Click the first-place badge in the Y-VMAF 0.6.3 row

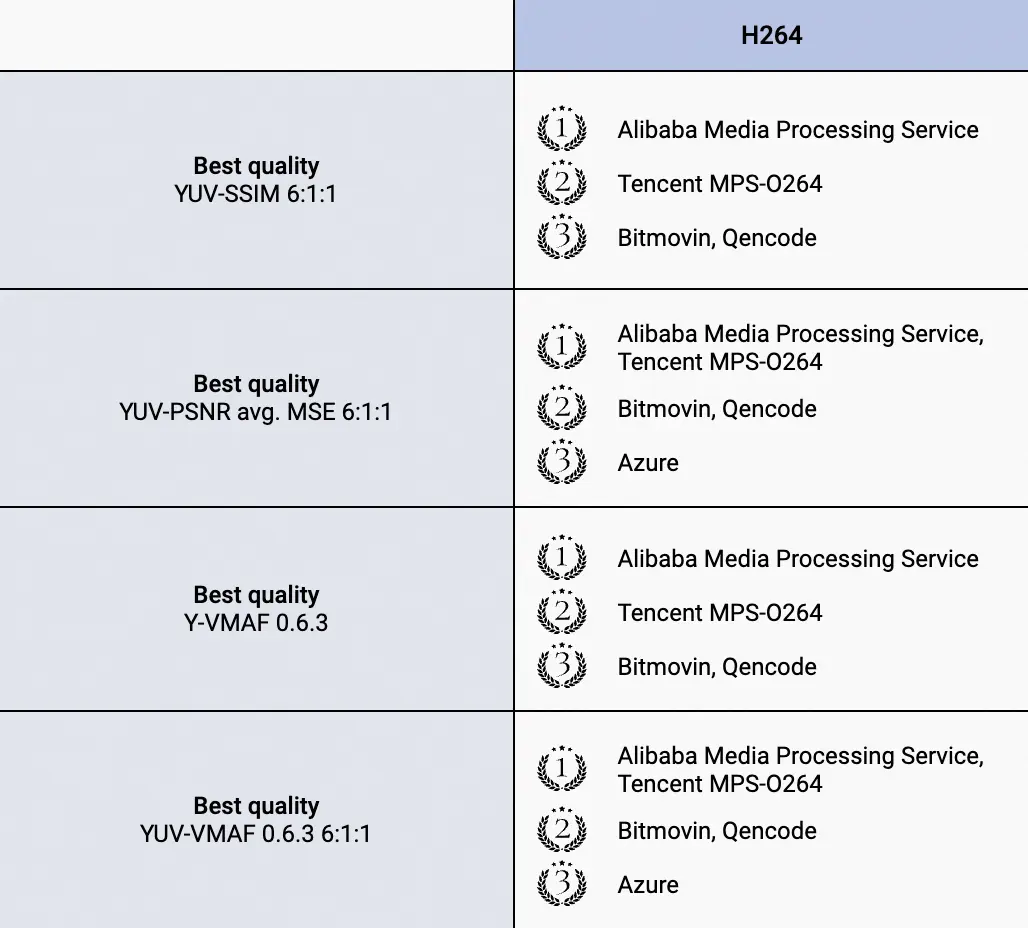point(562,558)
